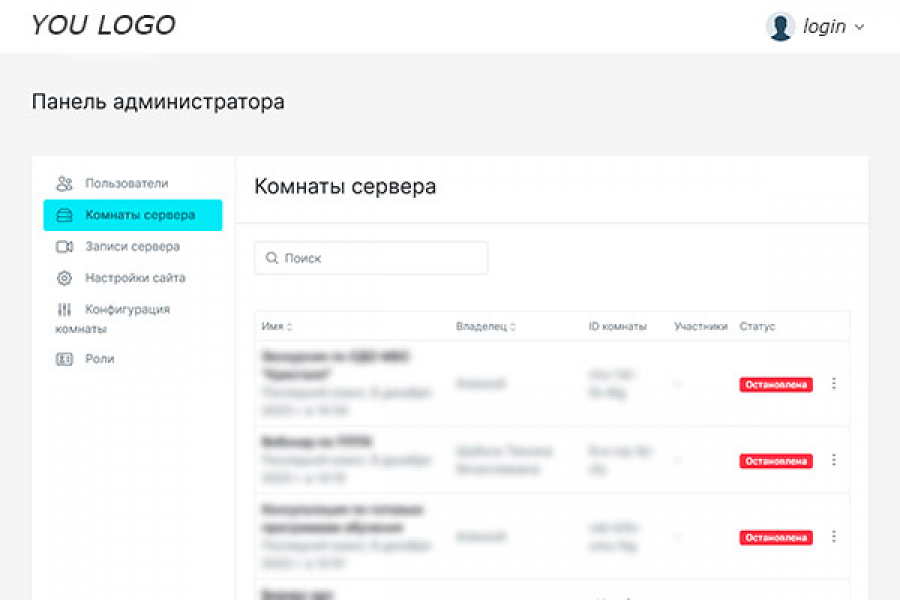Click the Комнаты сервера sidebar icon
Viewport: 900px width, 600px height.
coord(65,215)
